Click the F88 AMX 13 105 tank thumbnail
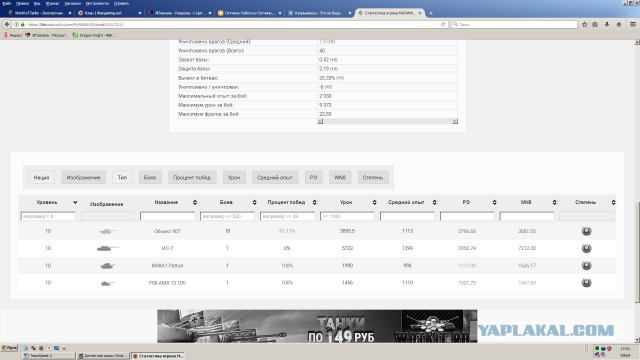This screenshot has height=360, width=640. coord(107,283)
